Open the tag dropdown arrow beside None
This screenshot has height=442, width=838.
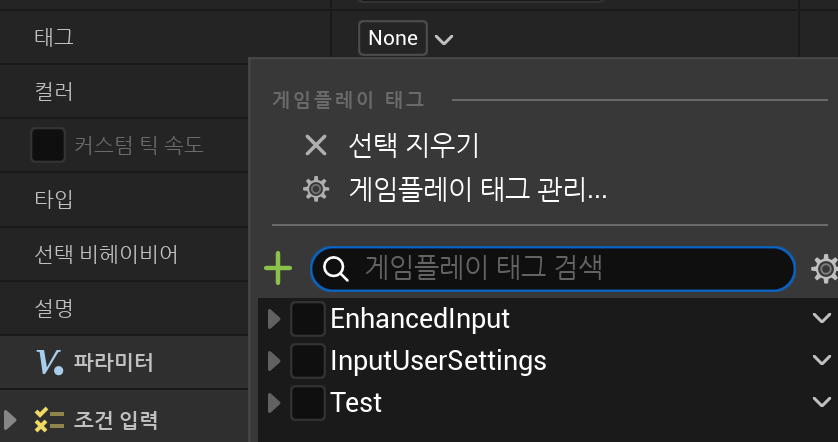[x=444, y=39]
